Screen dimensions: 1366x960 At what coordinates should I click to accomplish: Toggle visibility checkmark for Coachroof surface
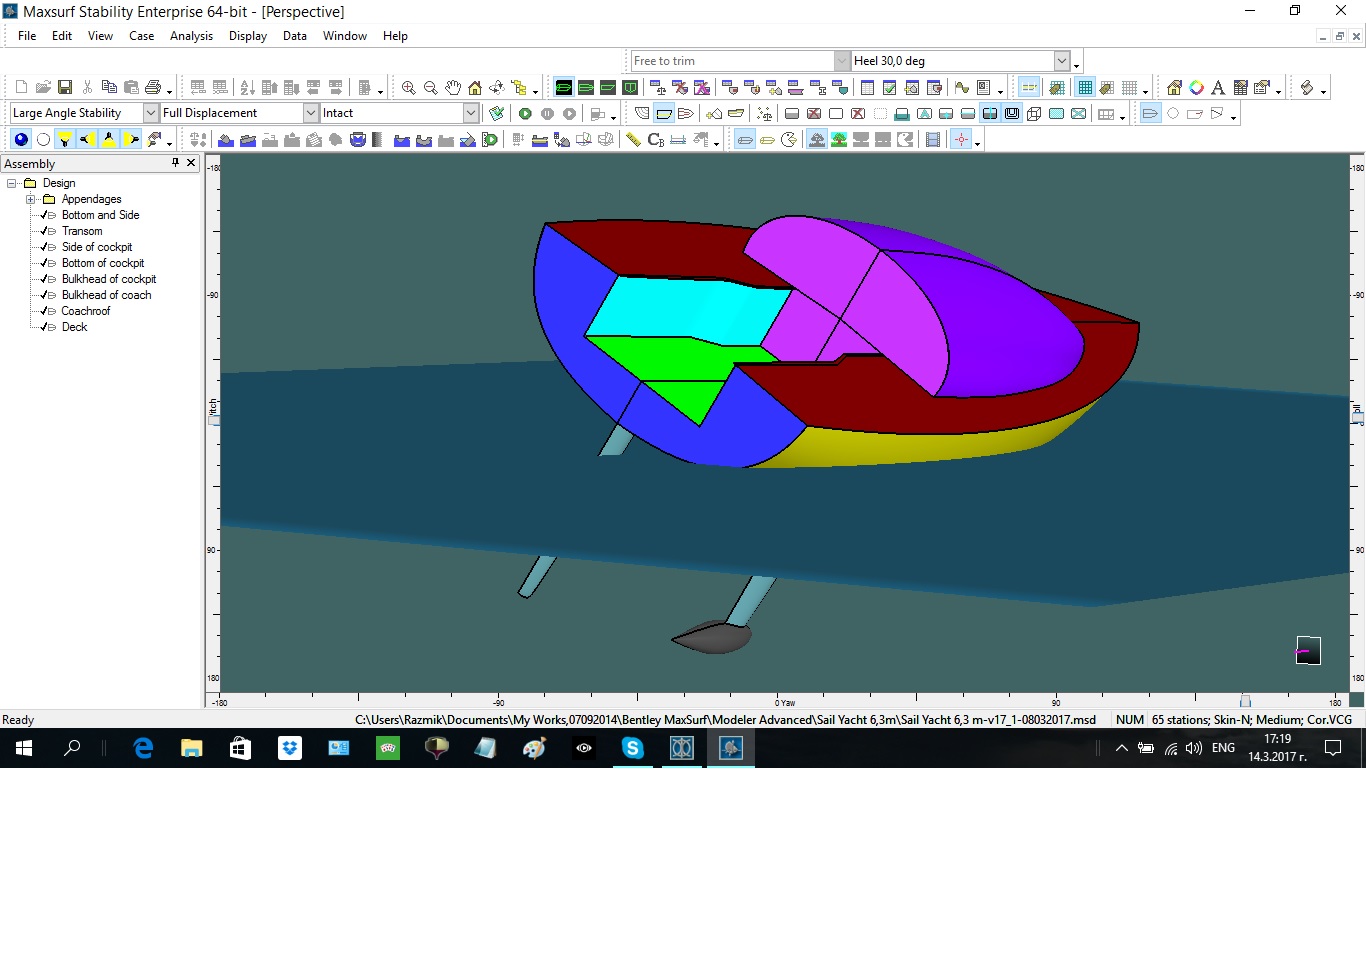pyautogui.click(x=44, y=311)
